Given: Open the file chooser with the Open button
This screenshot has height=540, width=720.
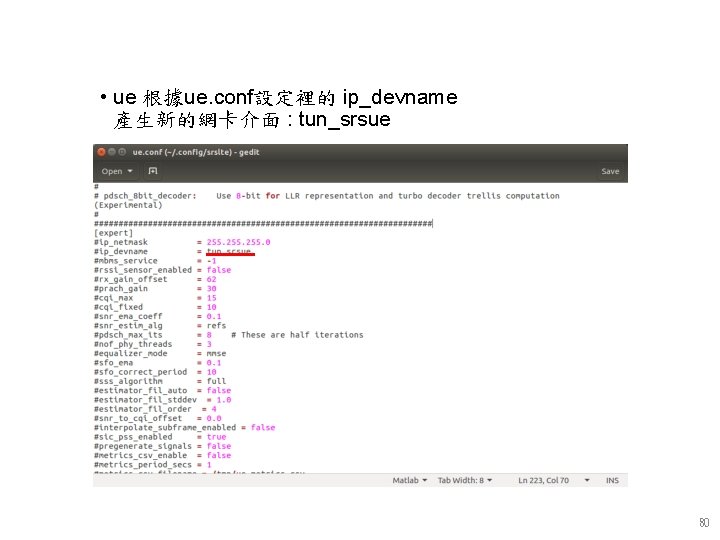Looking at the screenshot, I should [x=112, y=171].
